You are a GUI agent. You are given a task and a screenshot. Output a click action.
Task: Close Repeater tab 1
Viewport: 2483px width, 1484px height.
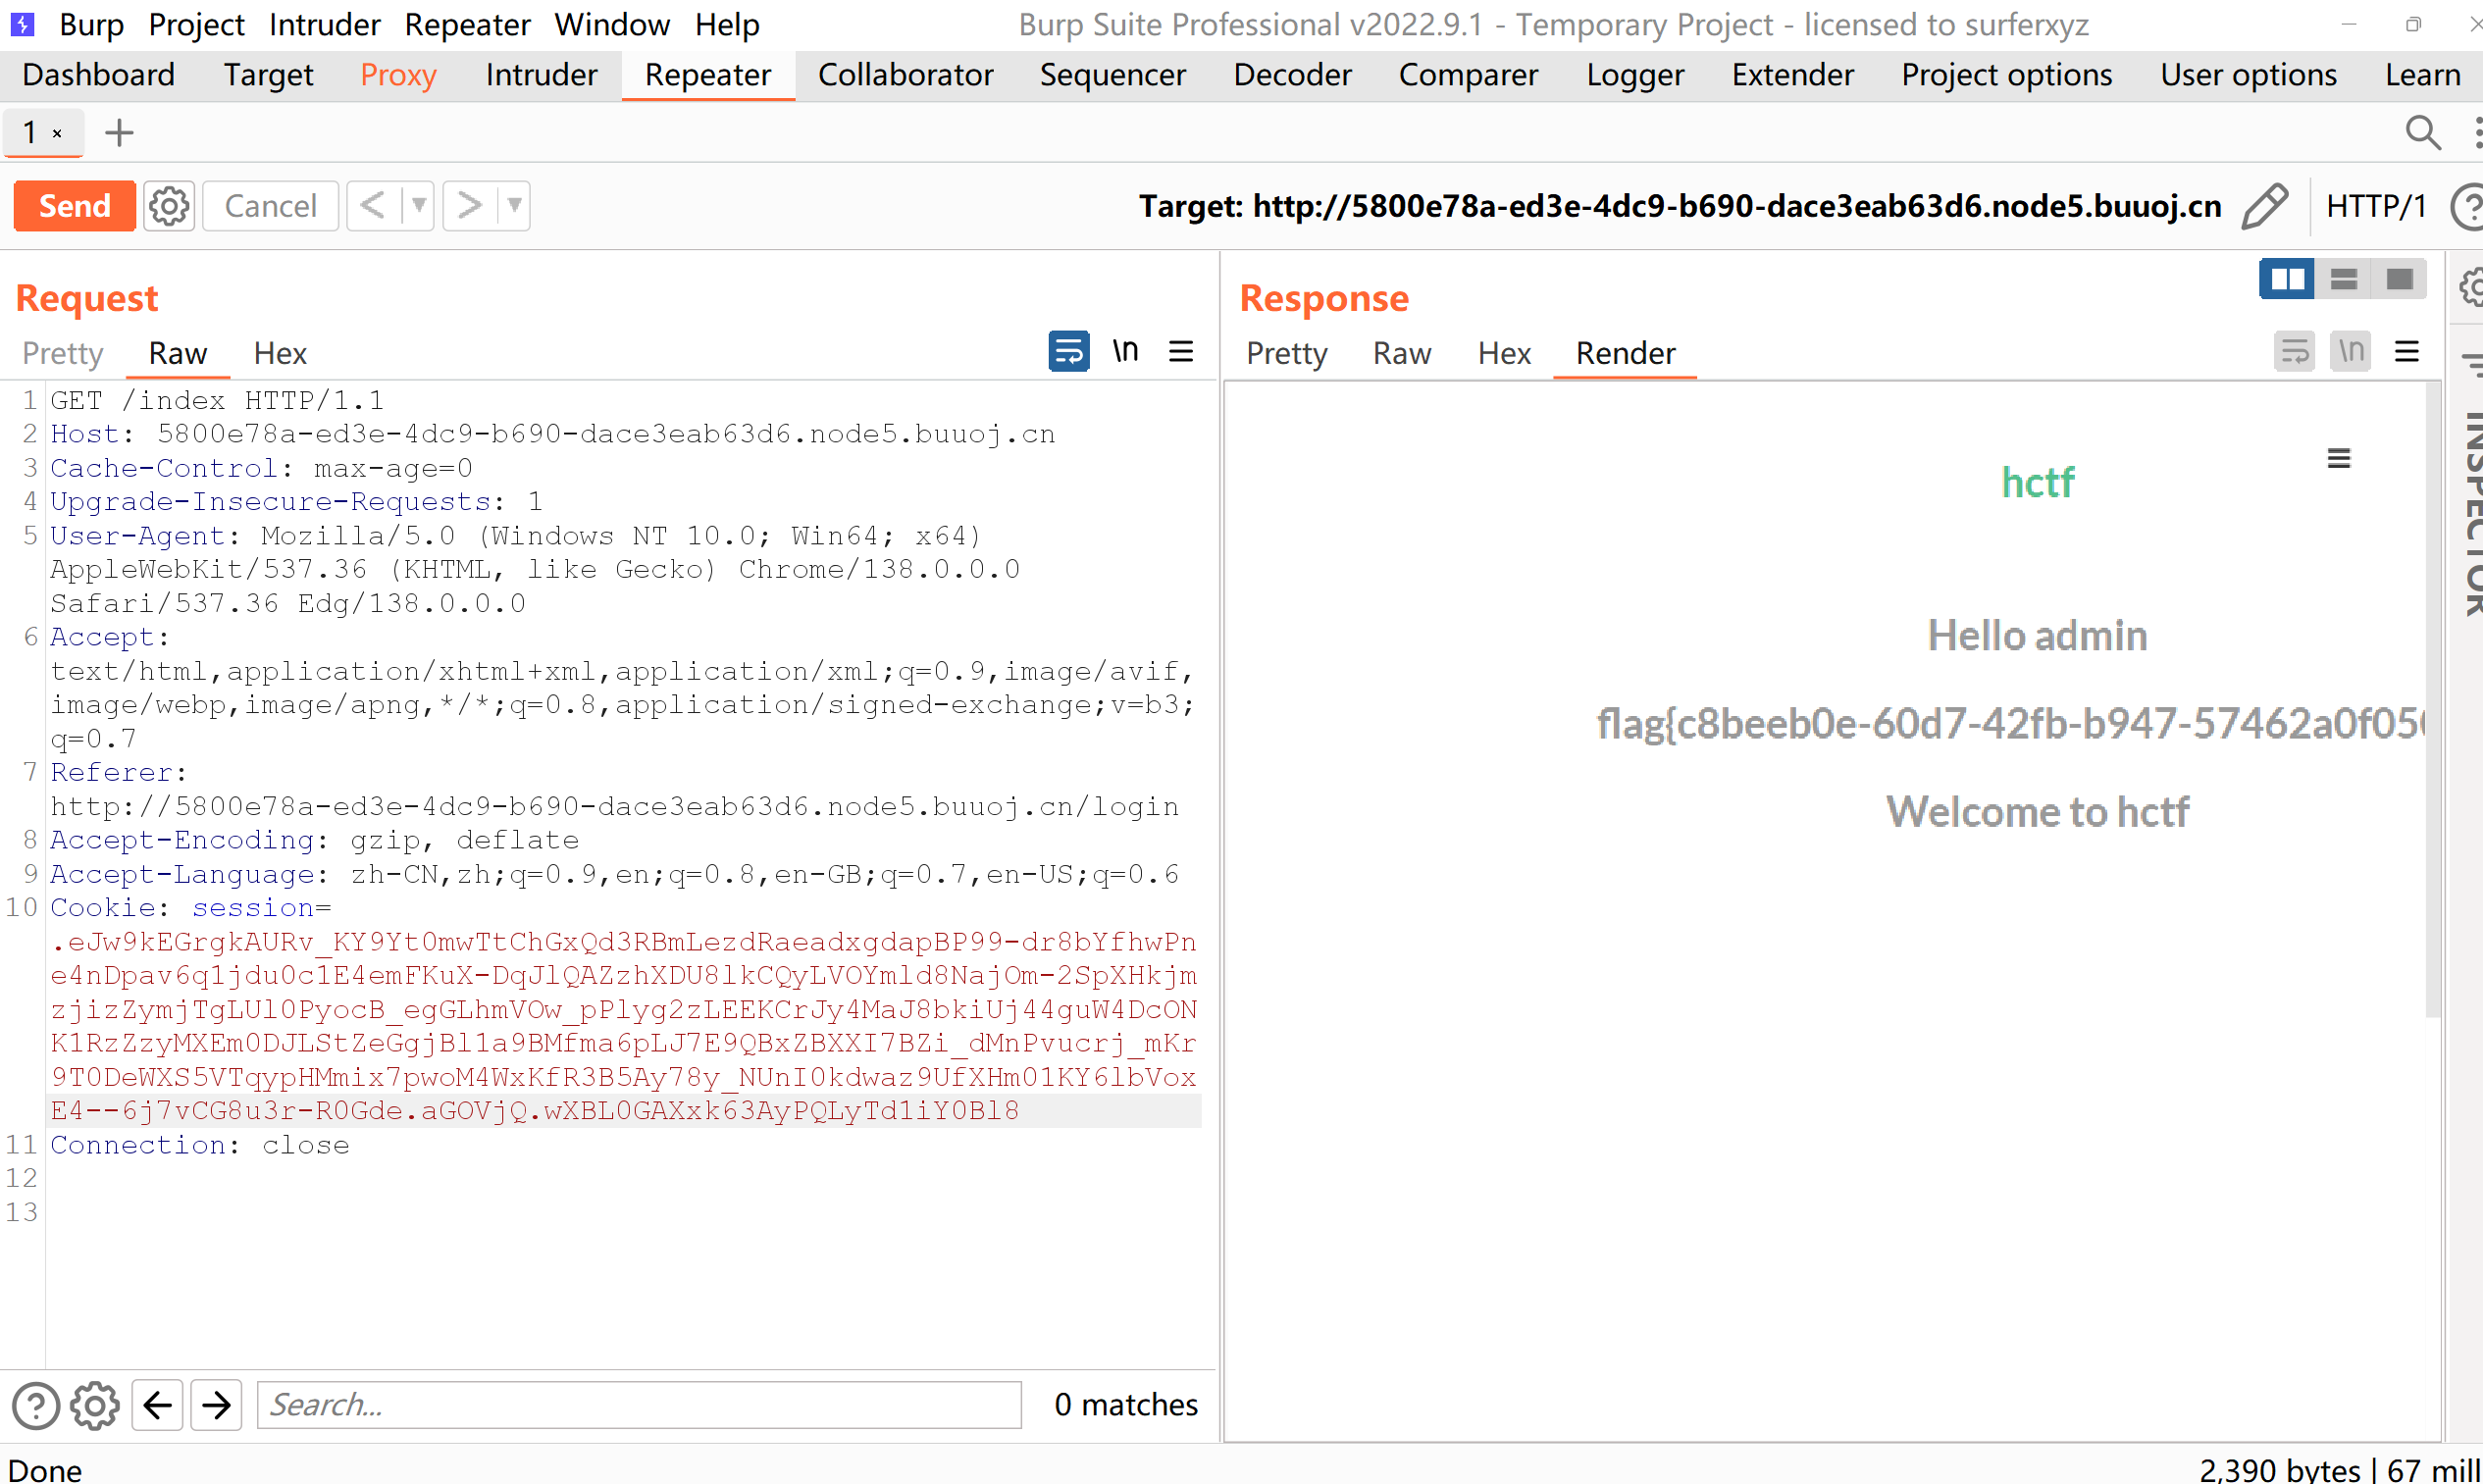point(58,133)
